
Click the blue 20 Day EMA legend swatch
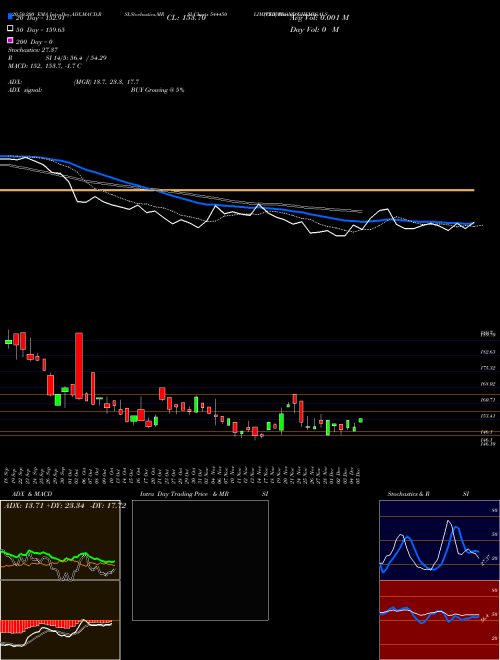(x=11, y=17)
